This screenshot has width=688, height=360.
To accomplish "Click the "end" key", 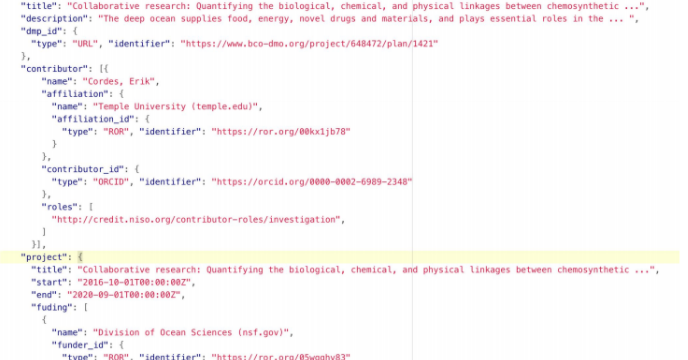I will (43, 295).
